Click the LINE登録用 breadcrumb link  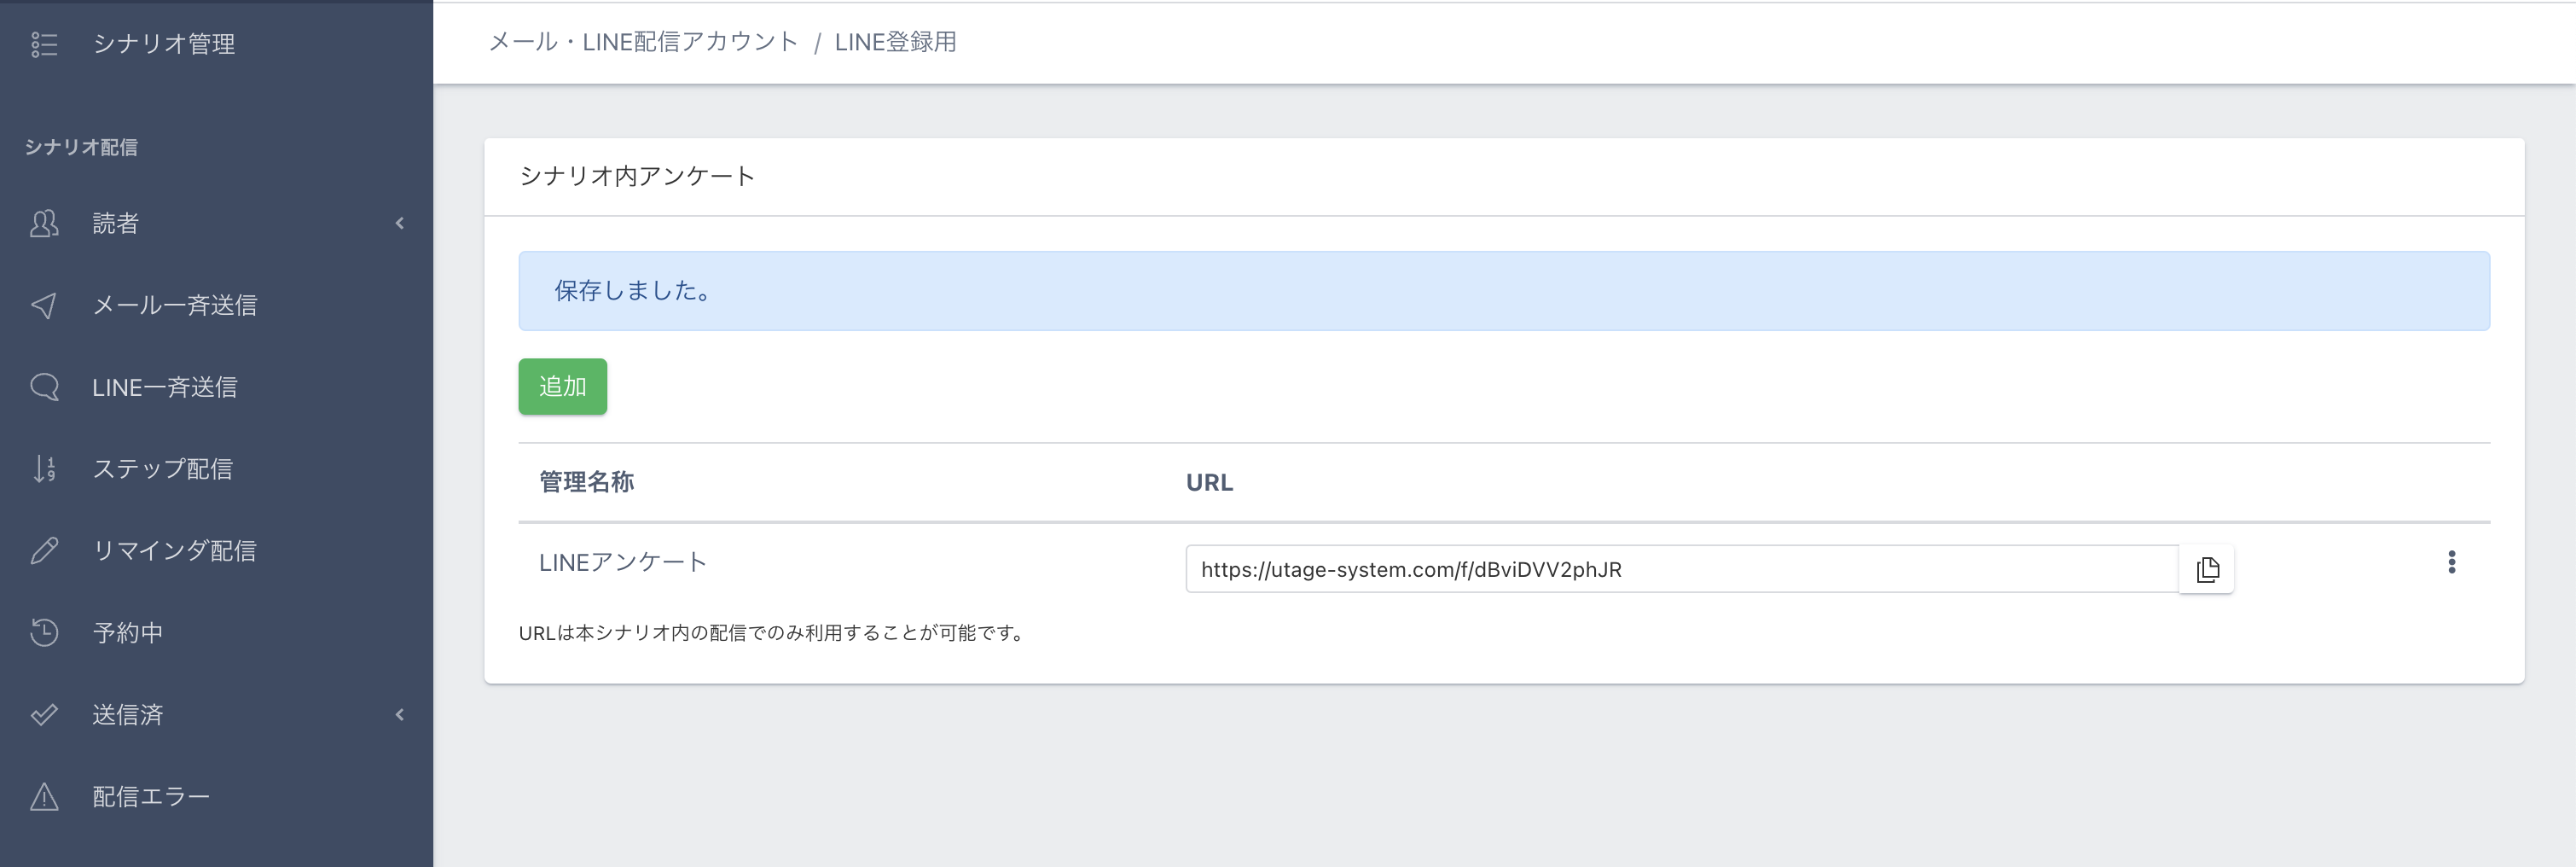click(895, 42)
